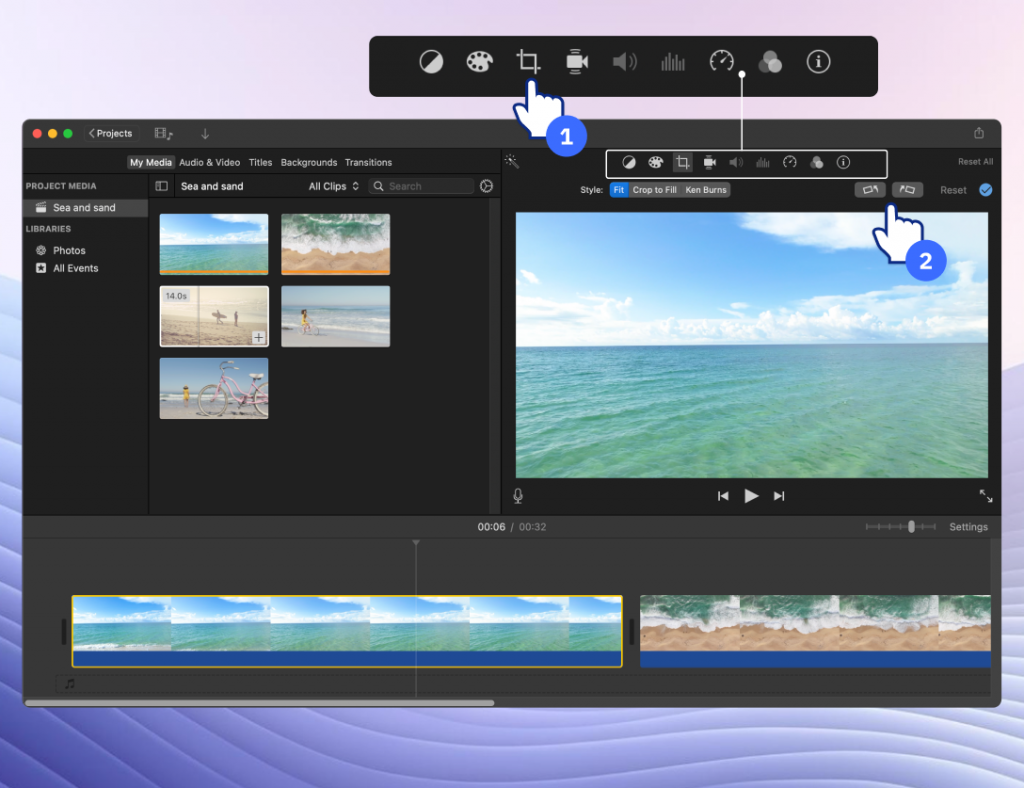The image size is (1024, 788).
Task: Select the crop tool in the viewer toolbar
Action: coord(683,162)
